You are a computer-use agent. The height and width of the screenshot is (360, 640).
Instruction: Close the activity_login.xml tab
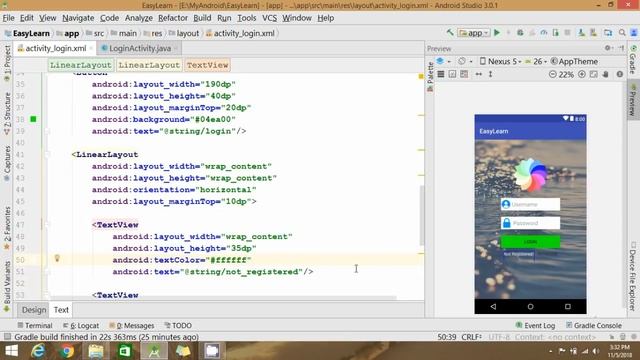pyautogui.click(x=91, y=48)
